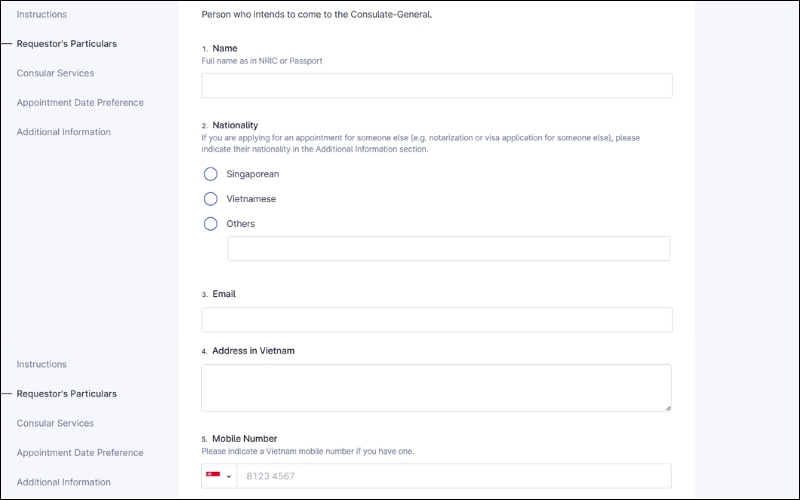Image resolution: width=800 pixels, height=500 pixels.
Task: Expand the country code dropdown chevron
Action: [228, 476]
